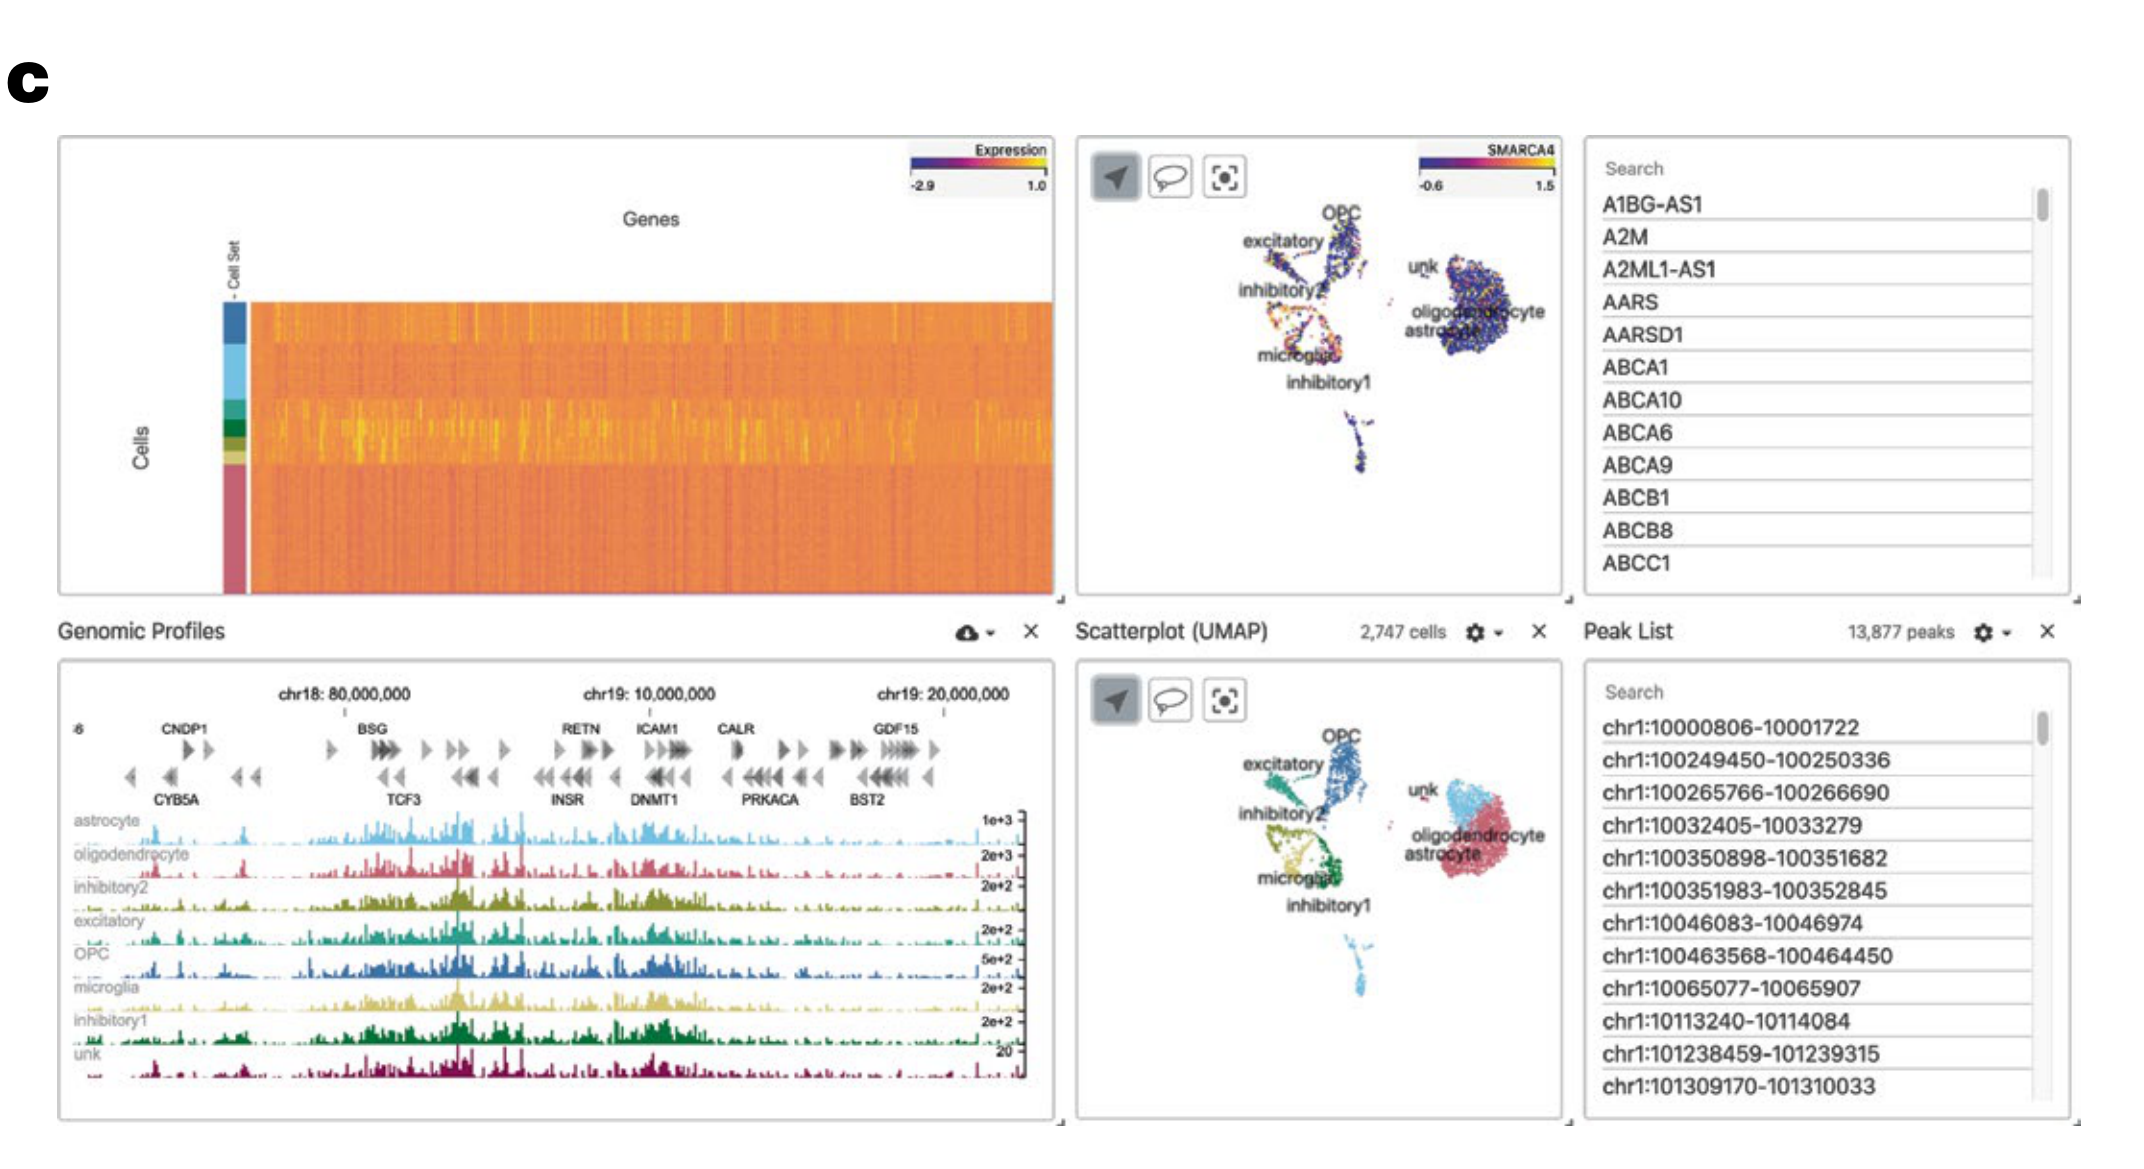Screen dimensions: 2144x1169
Task: Select gene A2M in gene list
Action: [1625, 237]
